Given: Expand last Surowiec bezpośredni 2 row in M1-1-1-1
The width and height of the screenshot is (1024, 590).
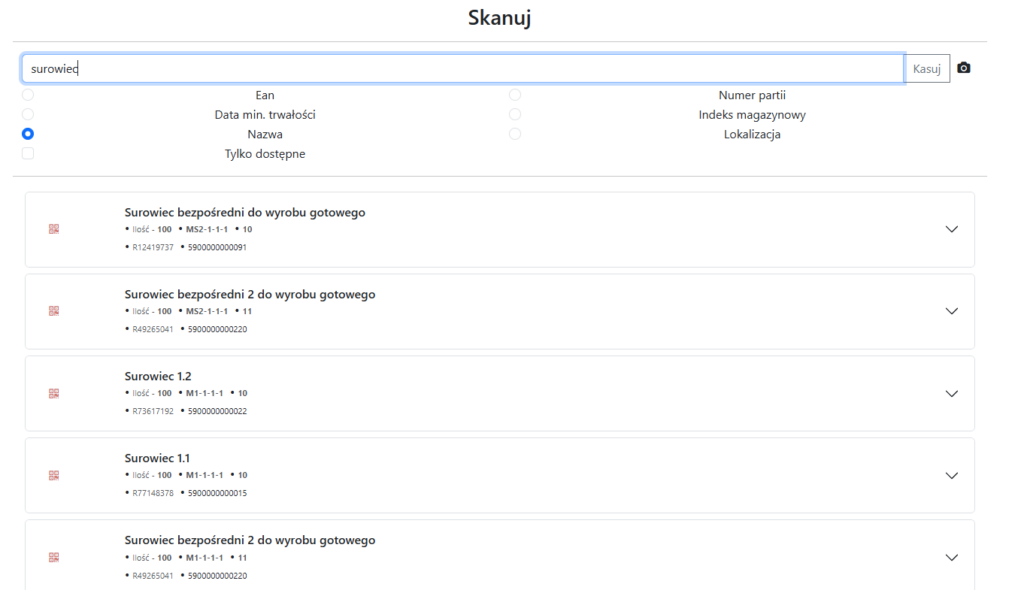Looking at the screenshot, I should [x=951, y=557].
